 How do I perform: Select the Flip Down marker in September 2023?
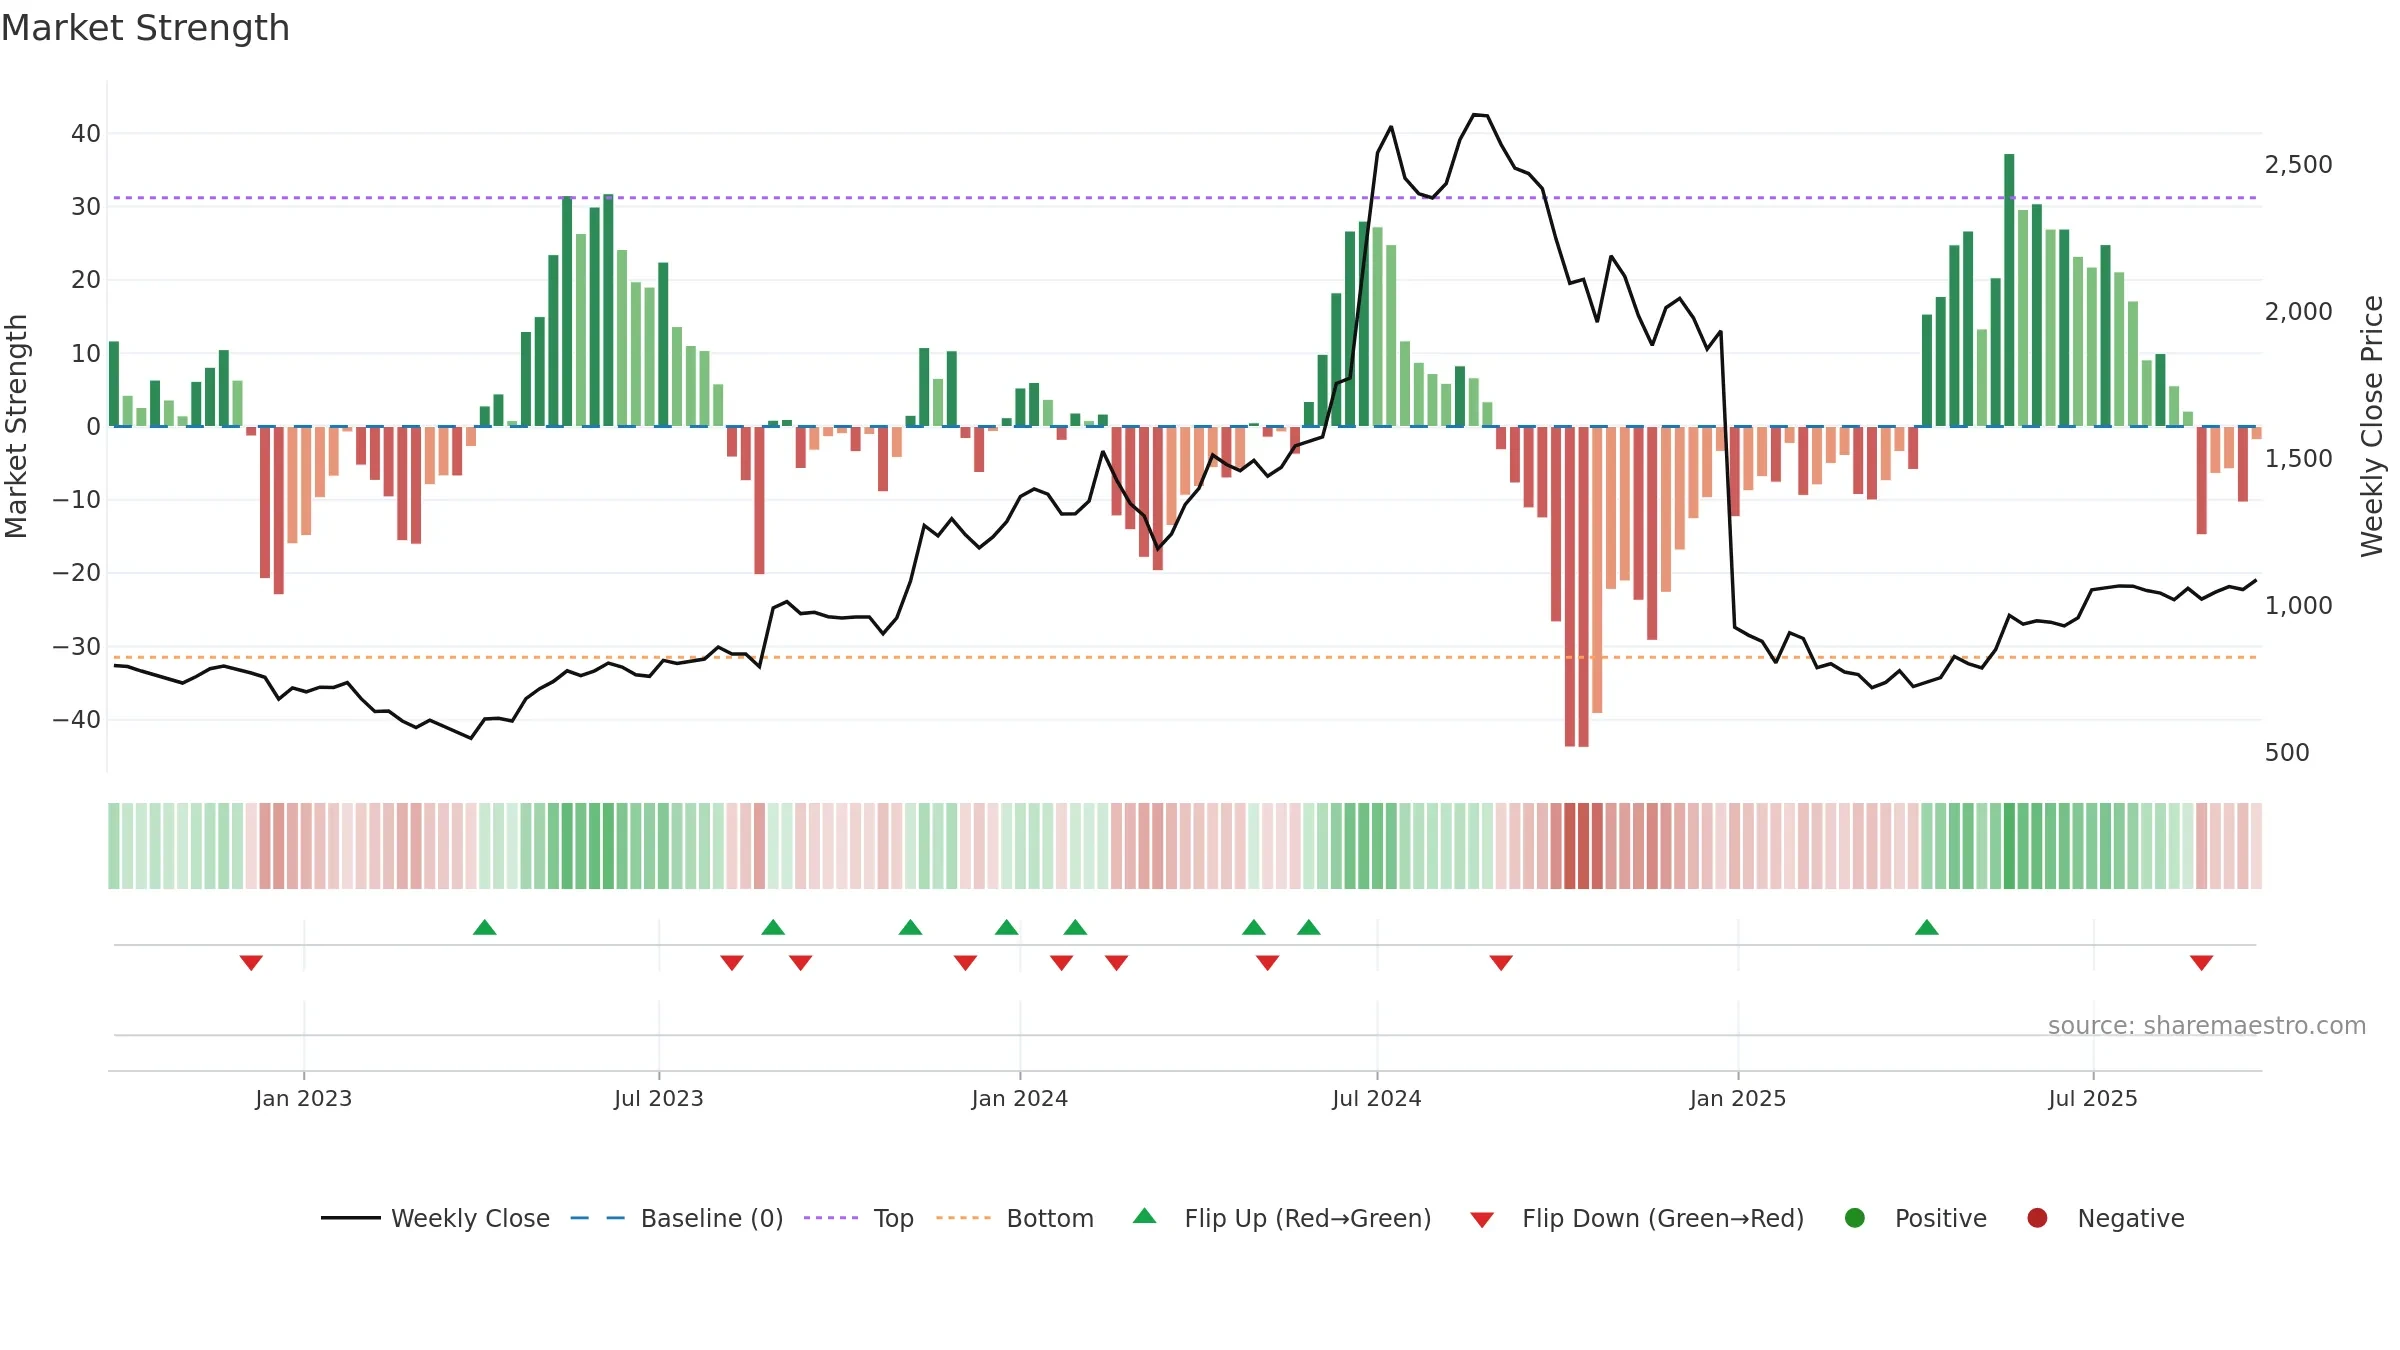click(801, 962)
